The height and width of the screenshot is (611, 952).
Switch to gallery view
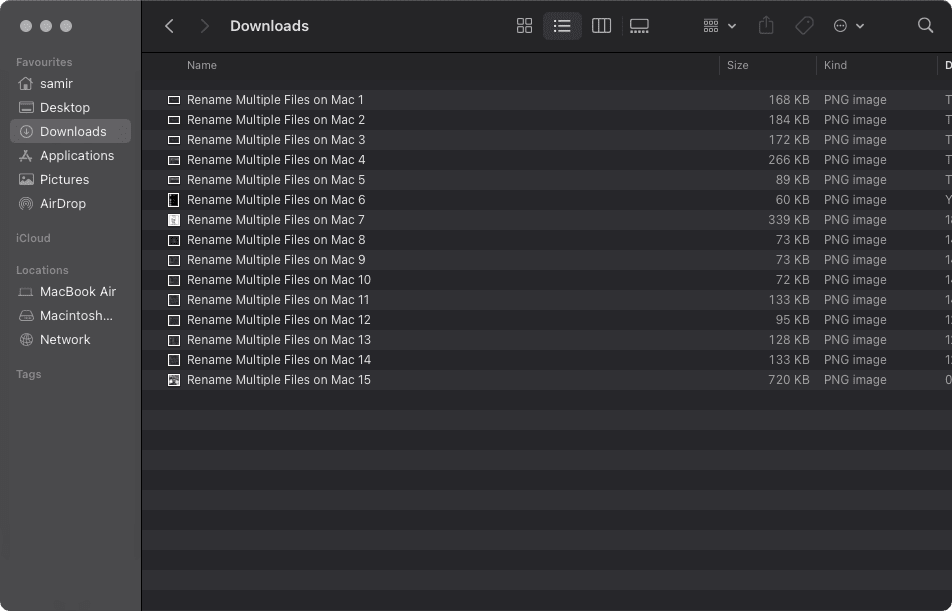(x=639, y=26)
